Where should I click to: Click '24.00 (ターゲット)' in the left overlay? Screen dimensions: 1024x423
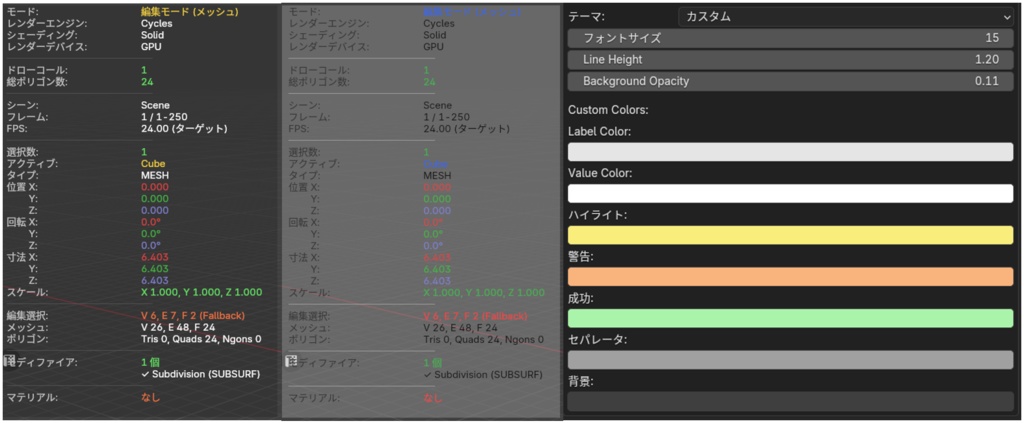(x=184, y=129)
